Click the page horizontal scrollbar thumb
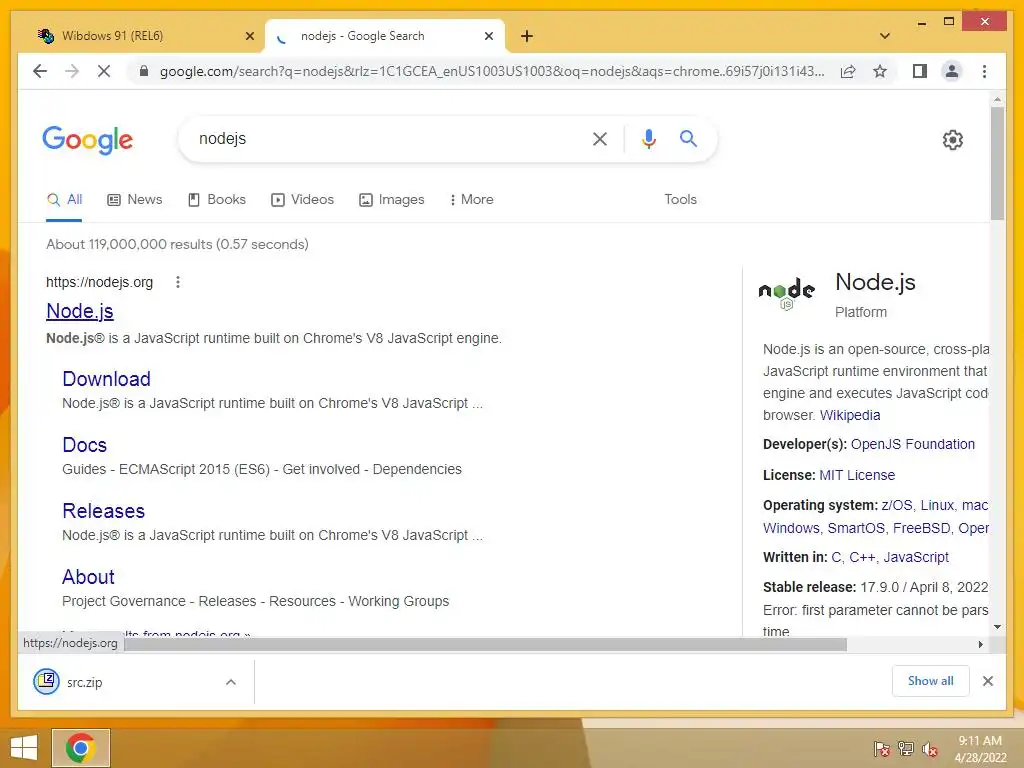The image size is (1024, 768). point(485,645)
